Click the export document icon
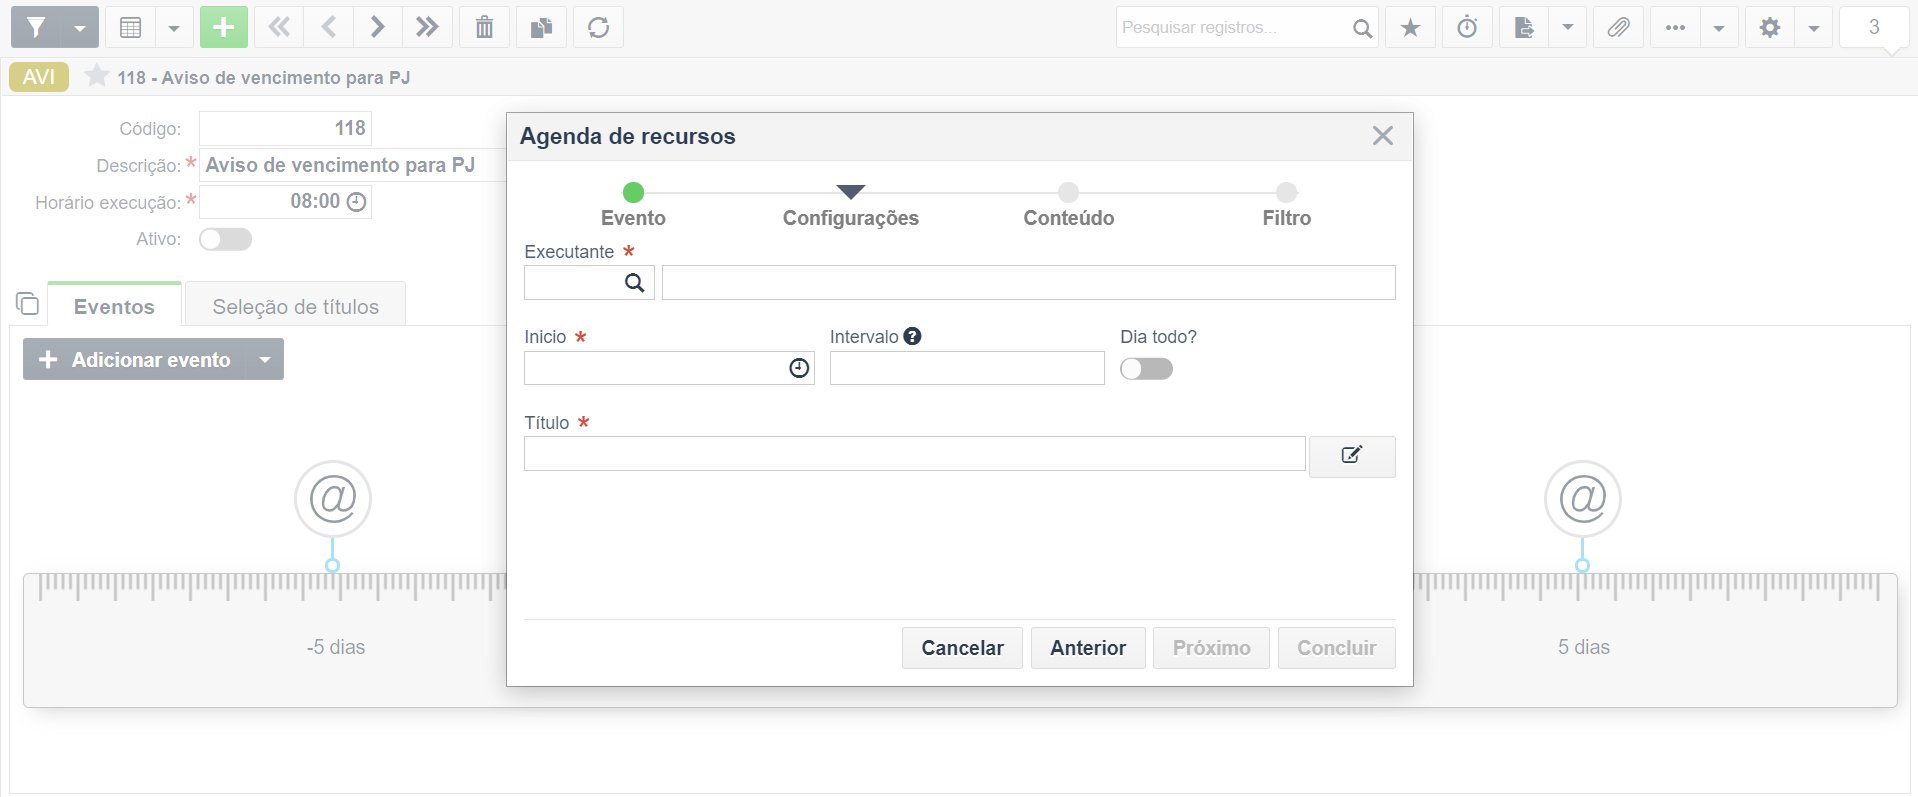 [1524, 27]
